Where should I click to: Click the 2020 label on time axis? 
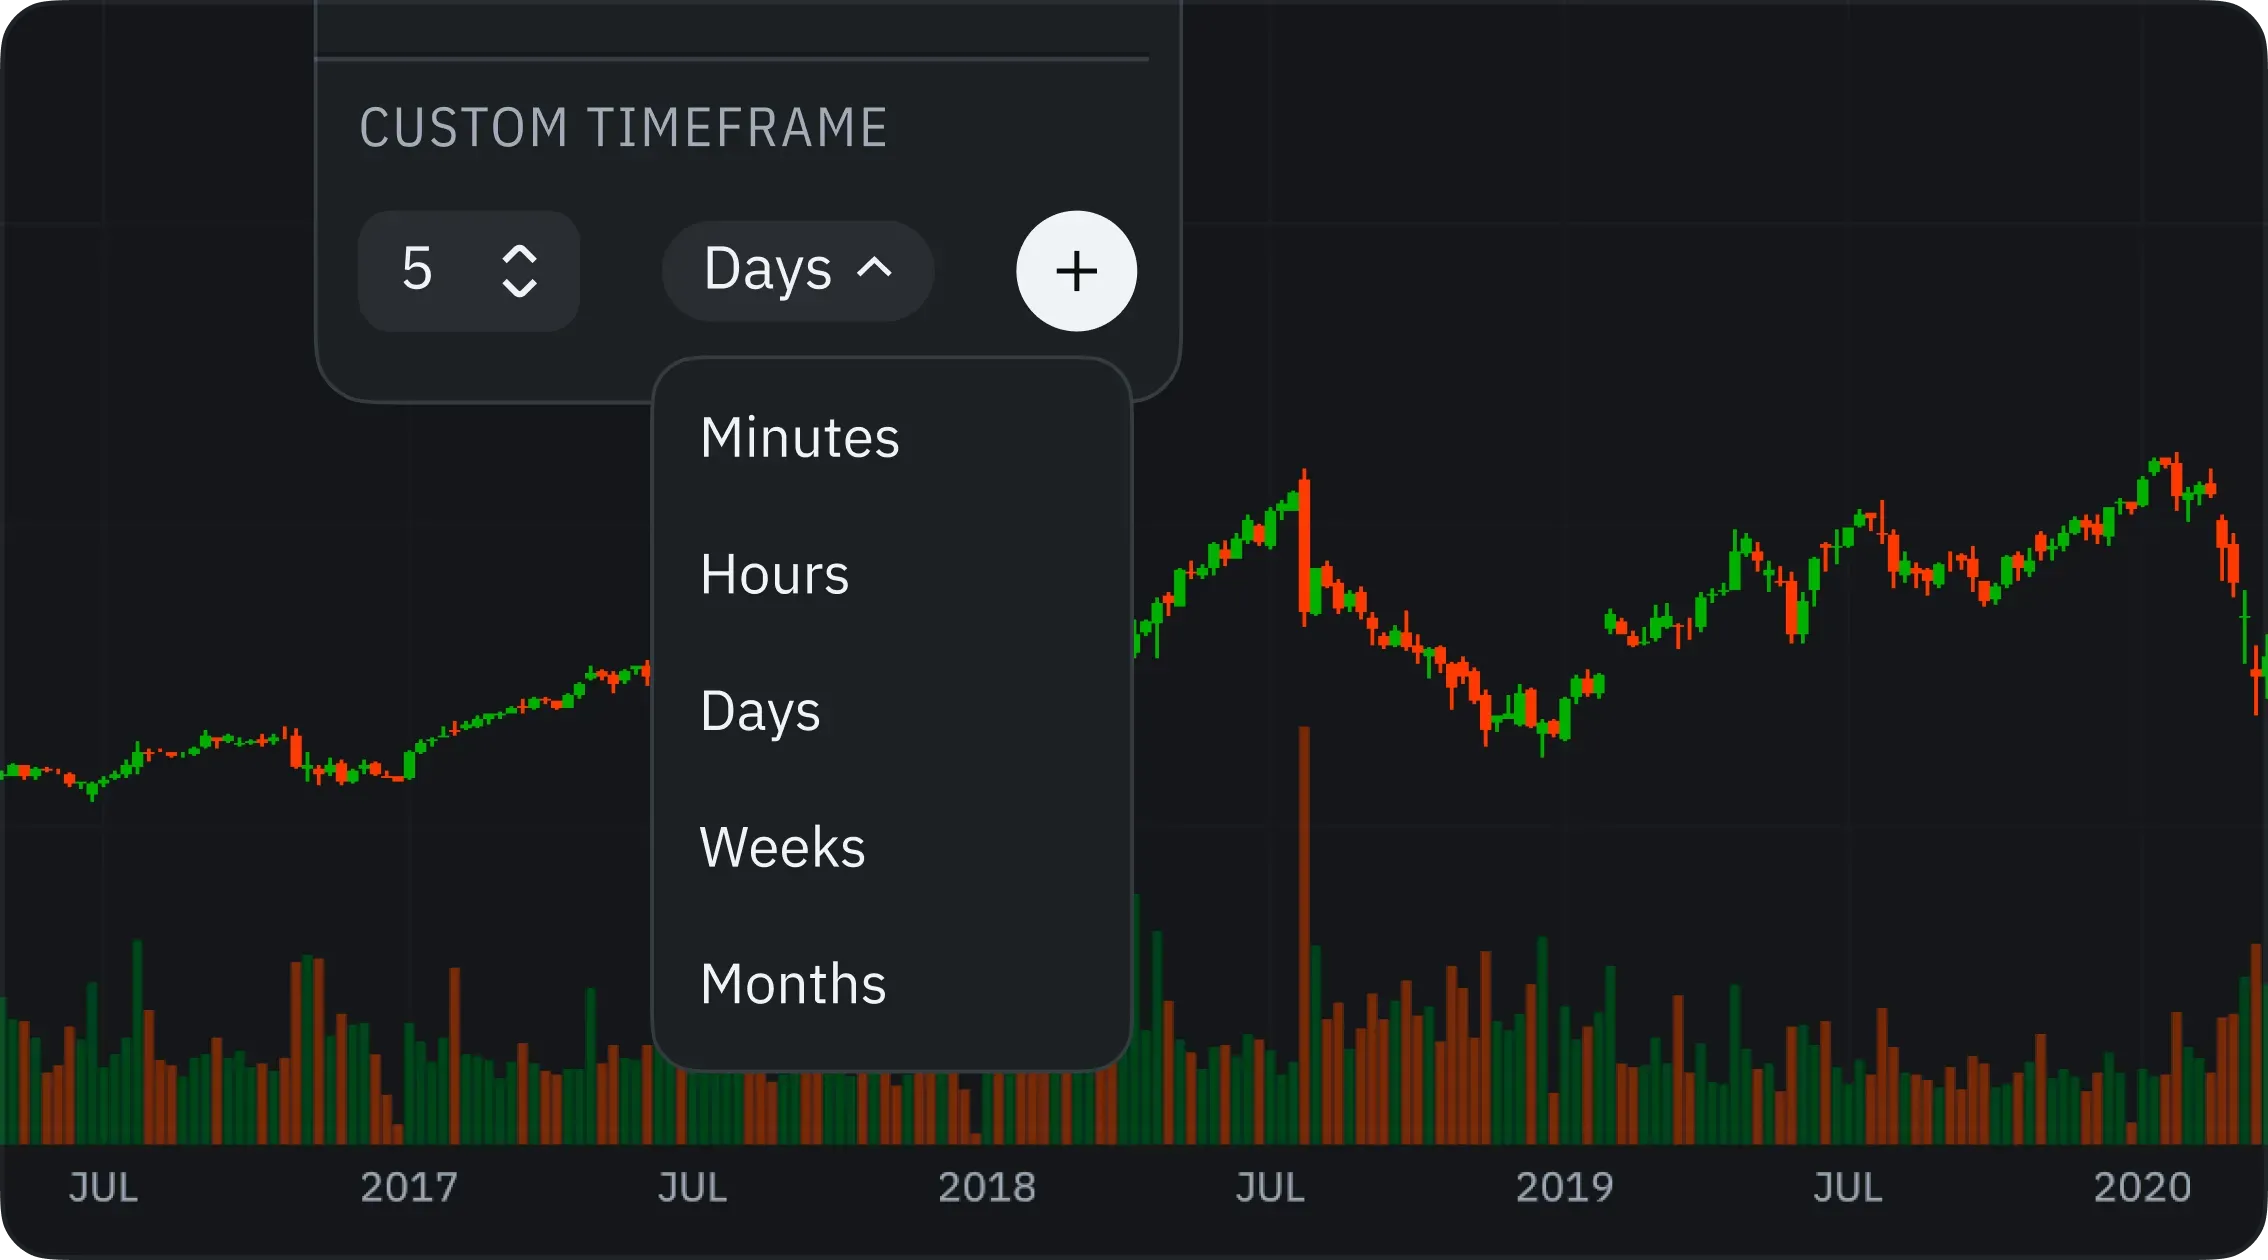(2142, 1187)
